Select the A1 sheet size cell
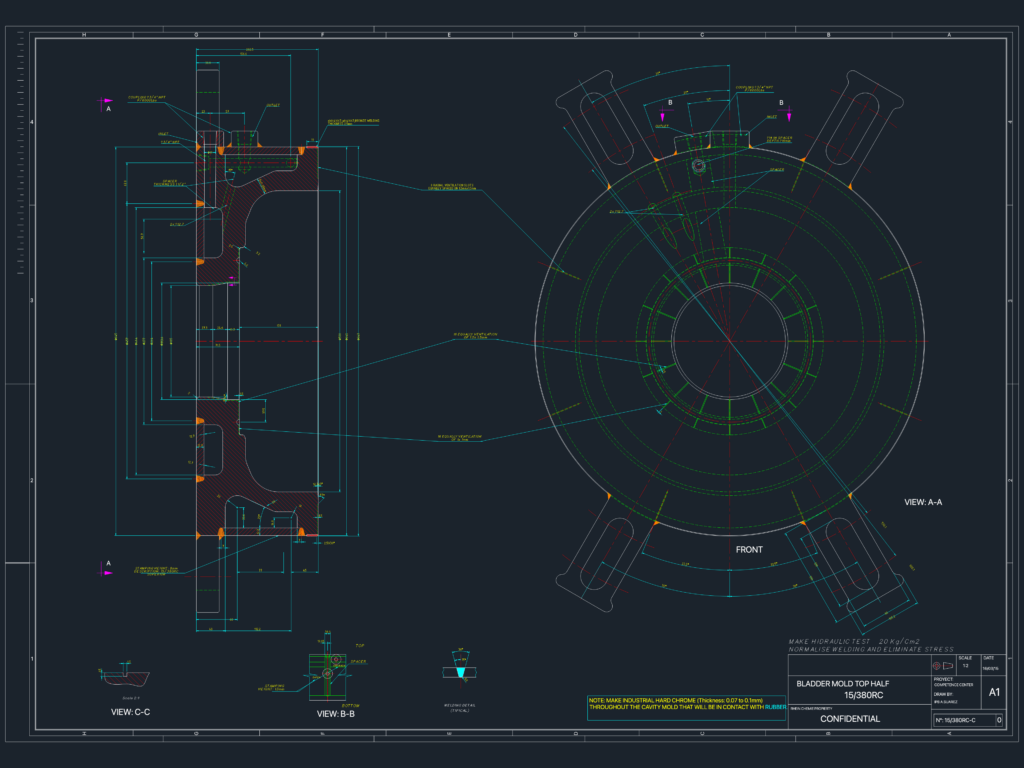 [x=994, y=692]
